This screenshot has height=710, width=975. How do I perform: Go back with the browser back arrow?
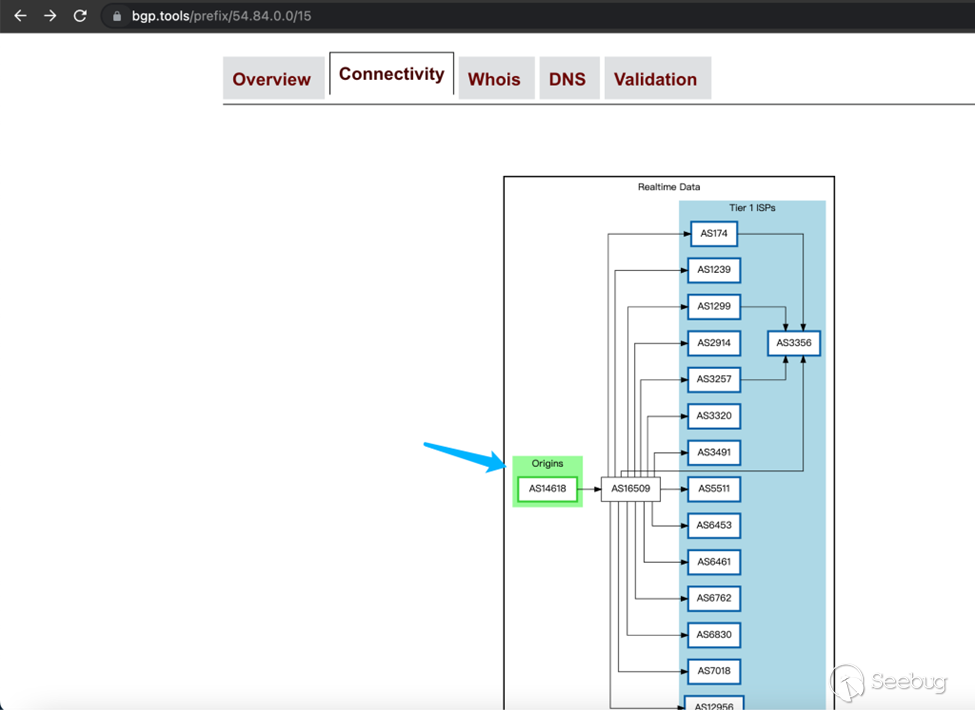20,16
